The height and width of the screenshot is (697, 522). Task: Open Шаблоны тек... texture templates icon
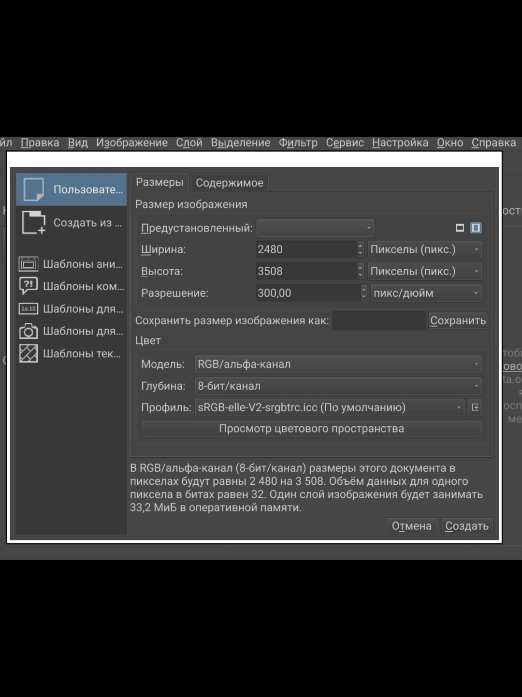click(28, 353)
